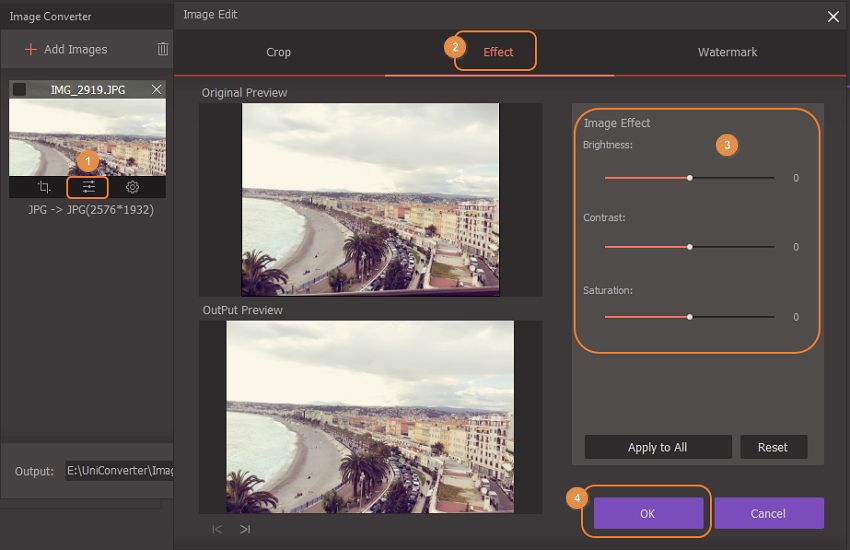Viewport: 850px width, 550px height.
Task: Click the crop icon under IMG_2919 thumbnail
Action: (x=44, y=187)
